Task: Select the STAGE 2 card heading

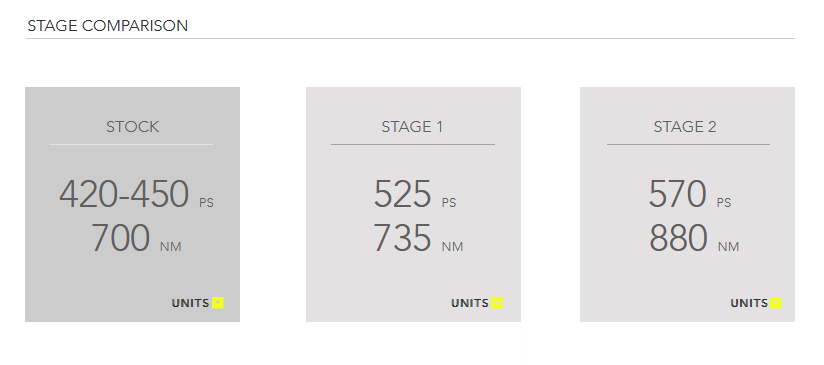Action: point(685,127)
